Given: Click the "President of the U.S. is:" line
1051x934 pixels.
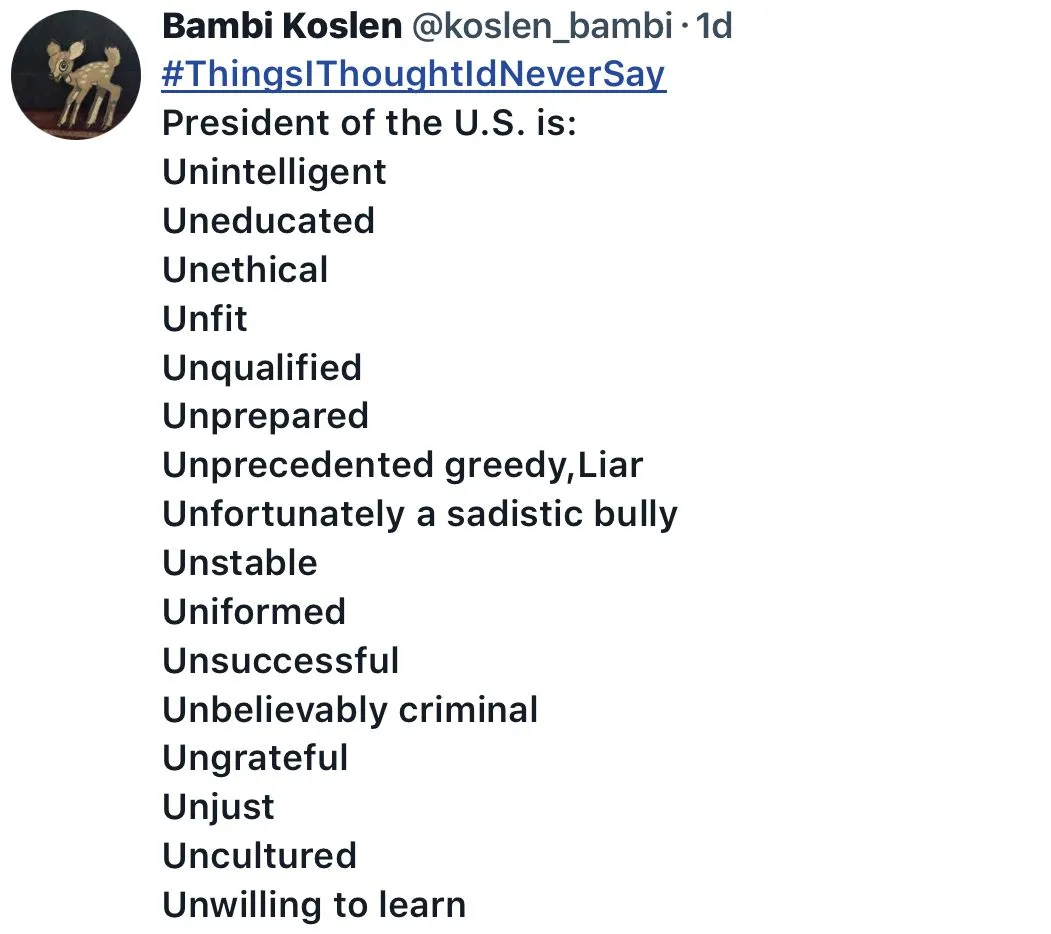Looking at the screenshot, I should pos(370,123).
